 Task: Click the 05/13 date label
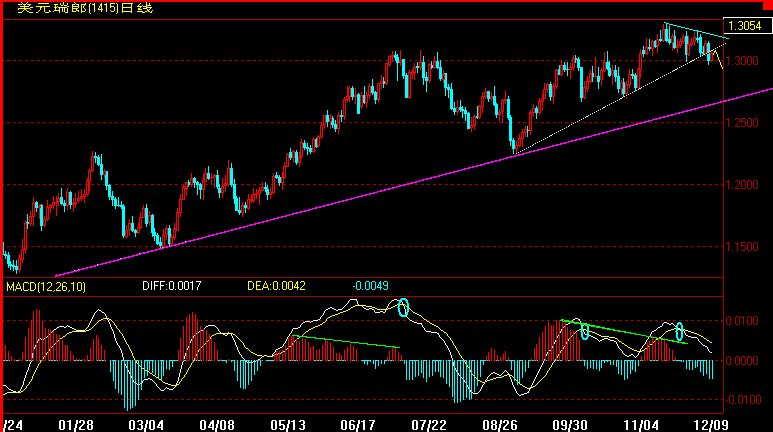coord(287,425)
